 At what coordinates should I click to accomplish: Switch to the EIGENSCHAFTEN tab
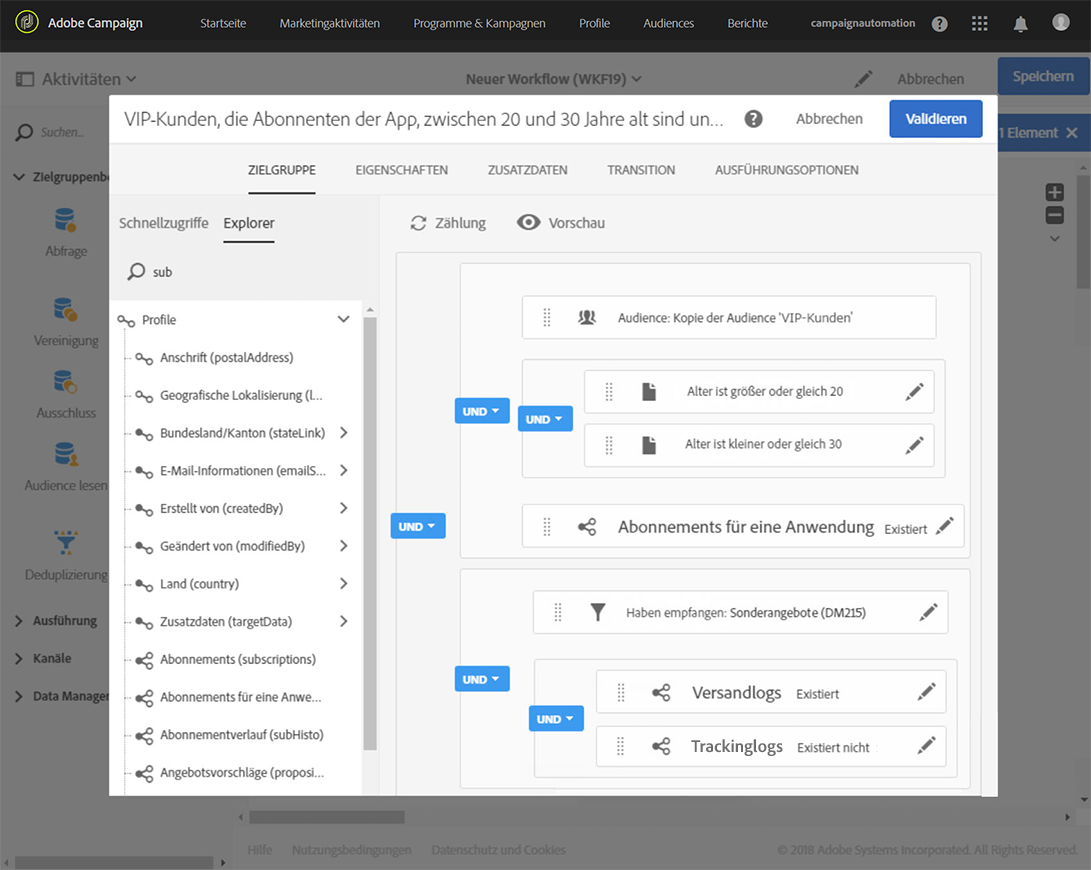401,170
